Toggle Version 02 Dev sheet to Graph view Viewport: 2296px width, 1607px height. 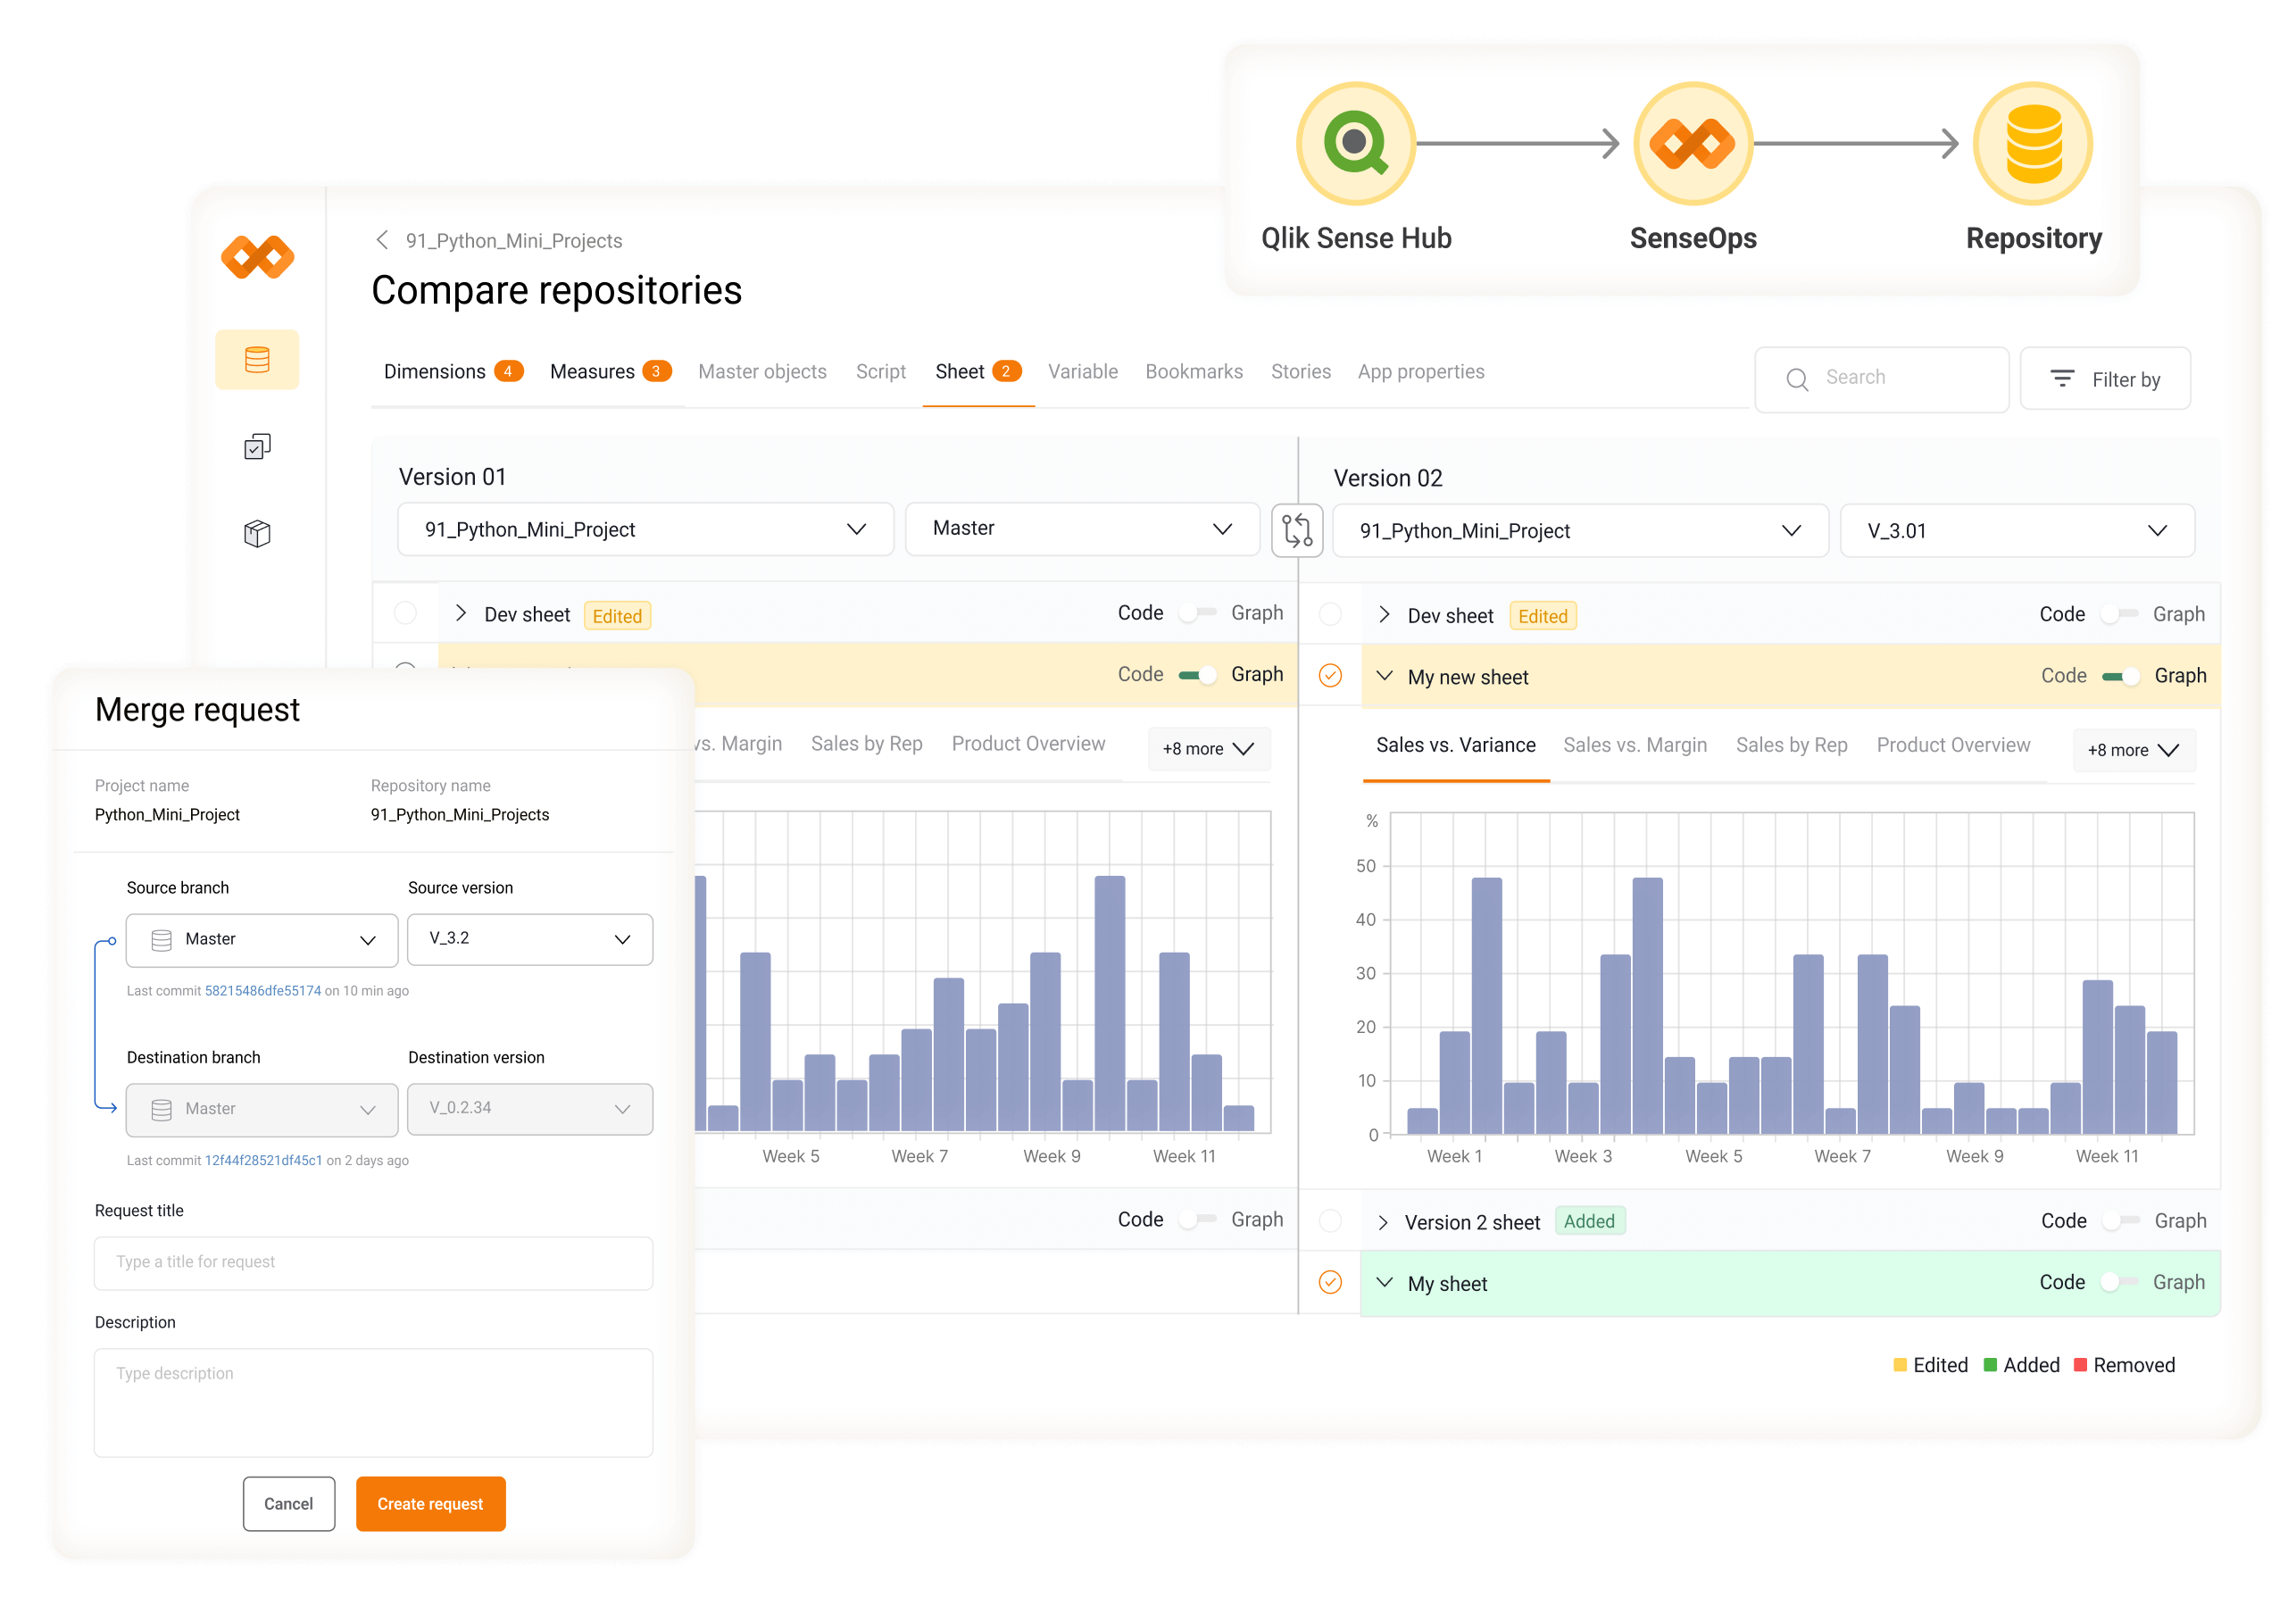tap(2119, 613)
